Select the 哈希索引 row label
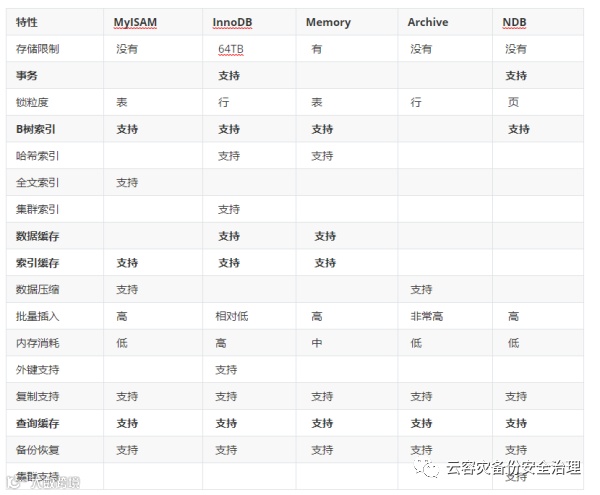The width and height of the screenshot is (600, 495). coord(38,156)
